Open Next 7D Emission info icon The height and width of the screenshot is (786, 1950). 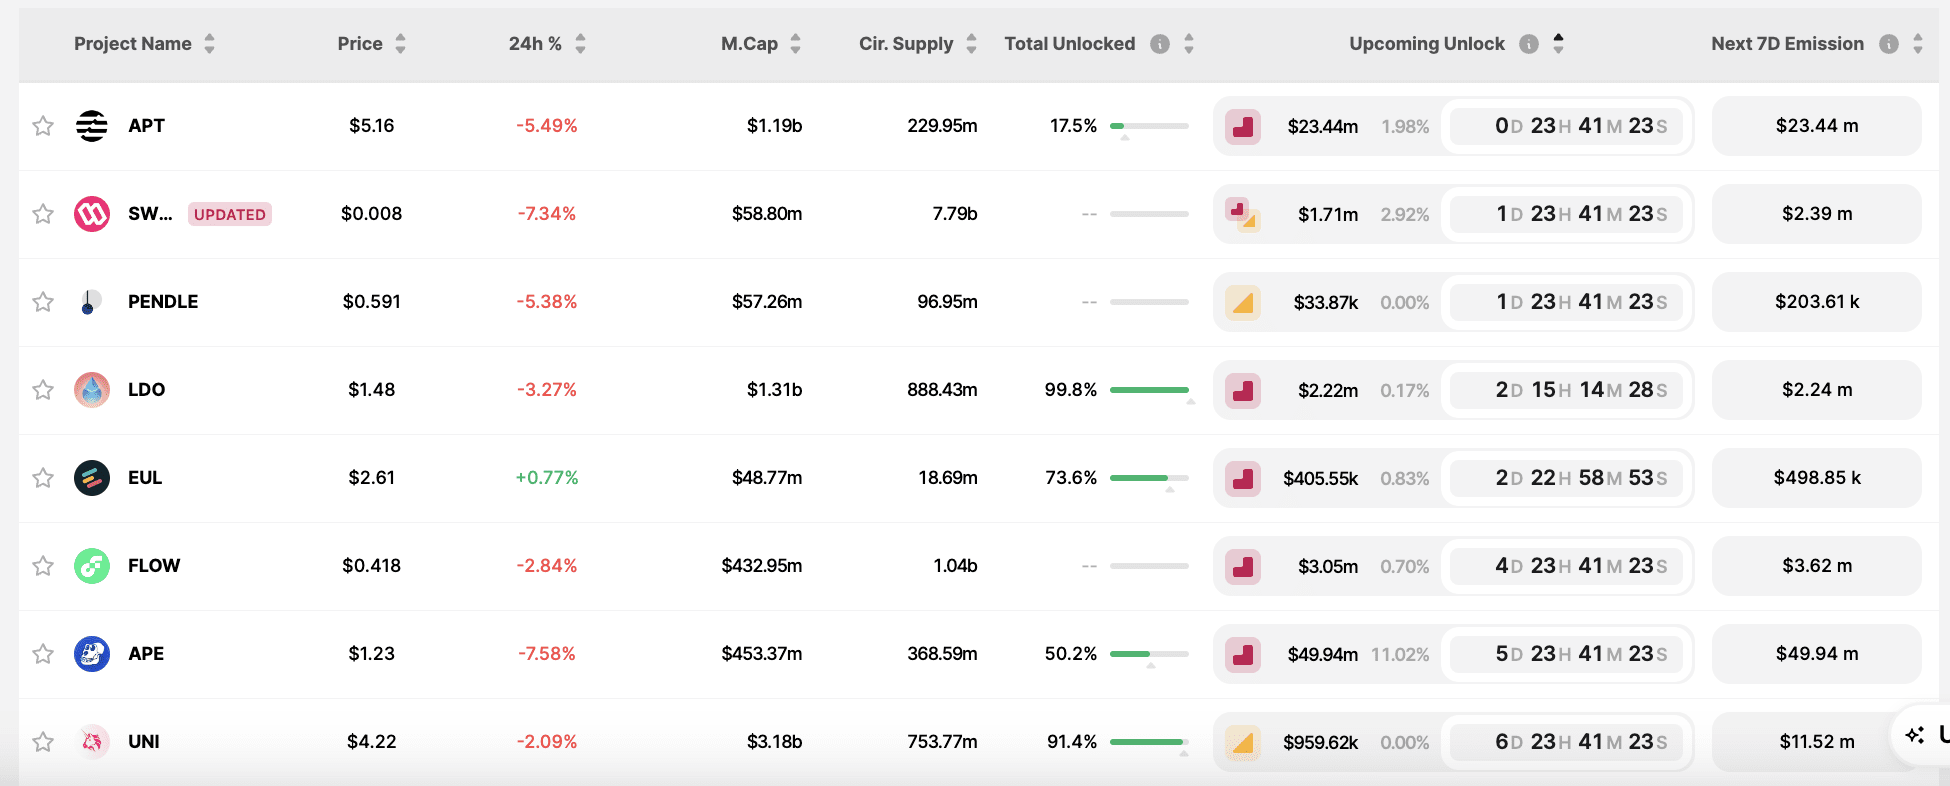[1889, 44]
